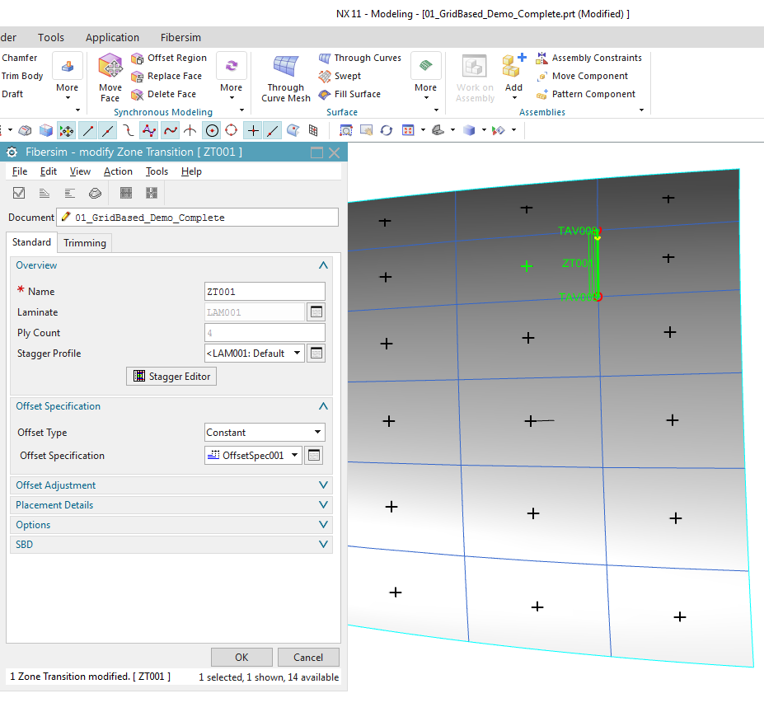
Task: Click the Swept surface icon
Action: (325, 76)
